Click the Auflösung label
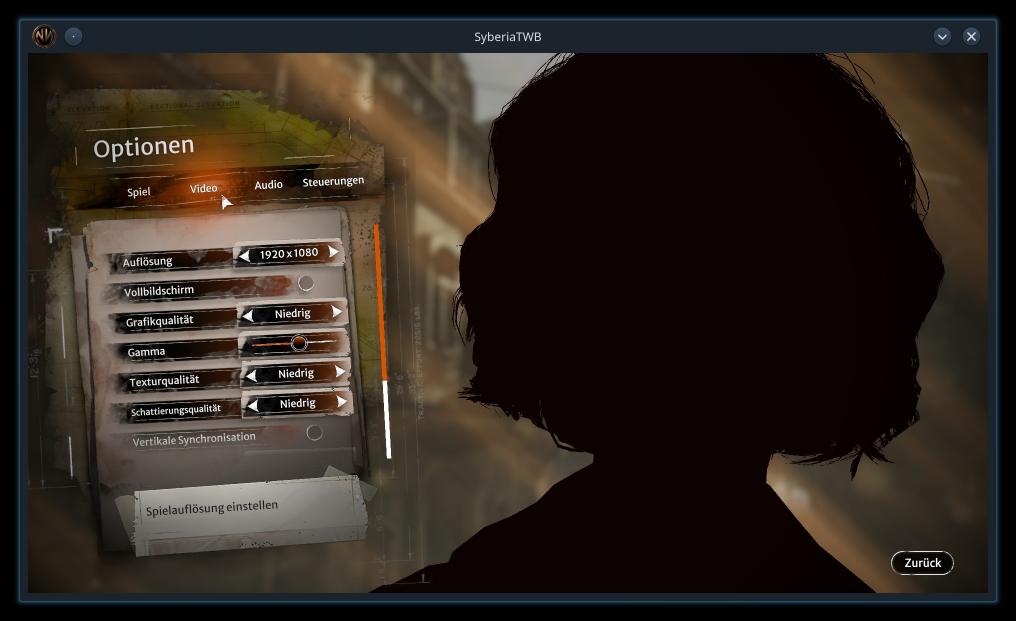Viewport: 1016px width, 621px height. tap(147, 262)
